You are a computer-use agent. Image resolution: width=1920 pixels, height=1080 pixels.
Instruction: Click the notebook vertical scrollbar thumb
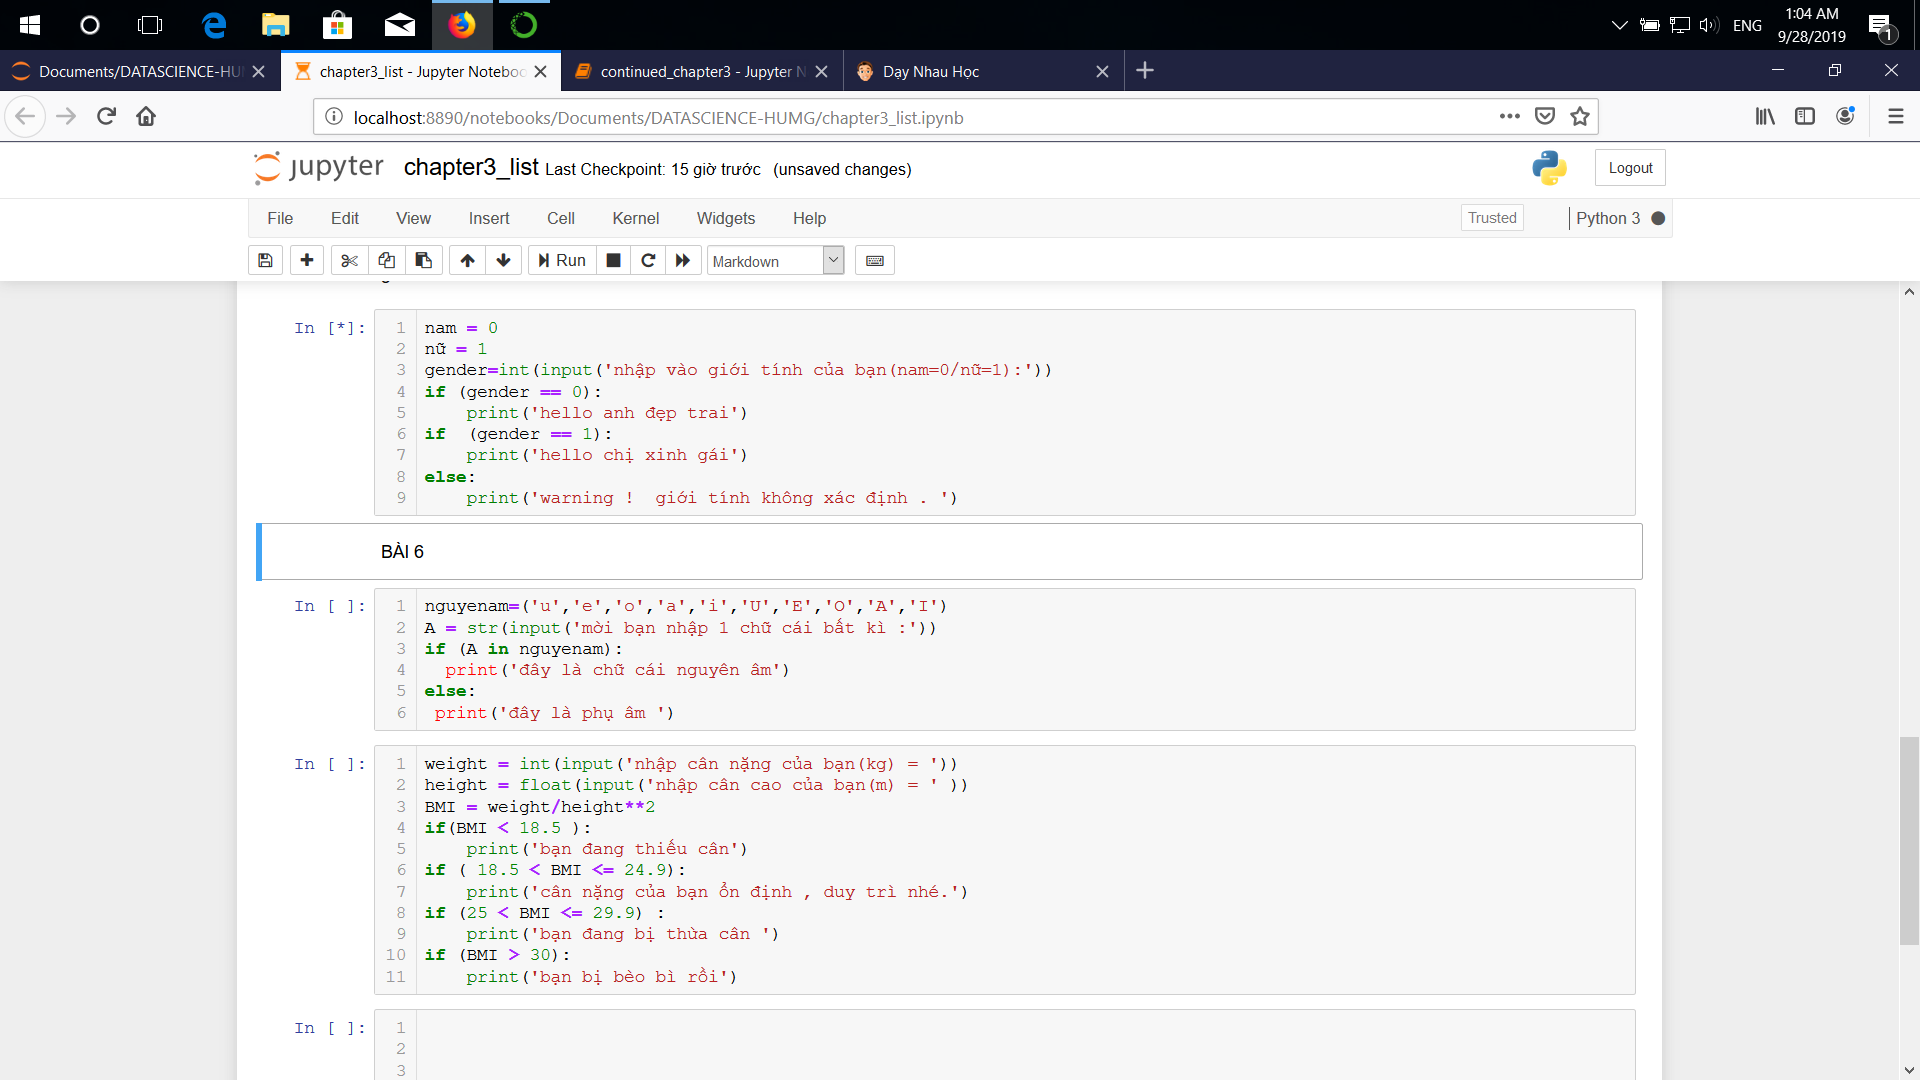(x=1909, y=840)
